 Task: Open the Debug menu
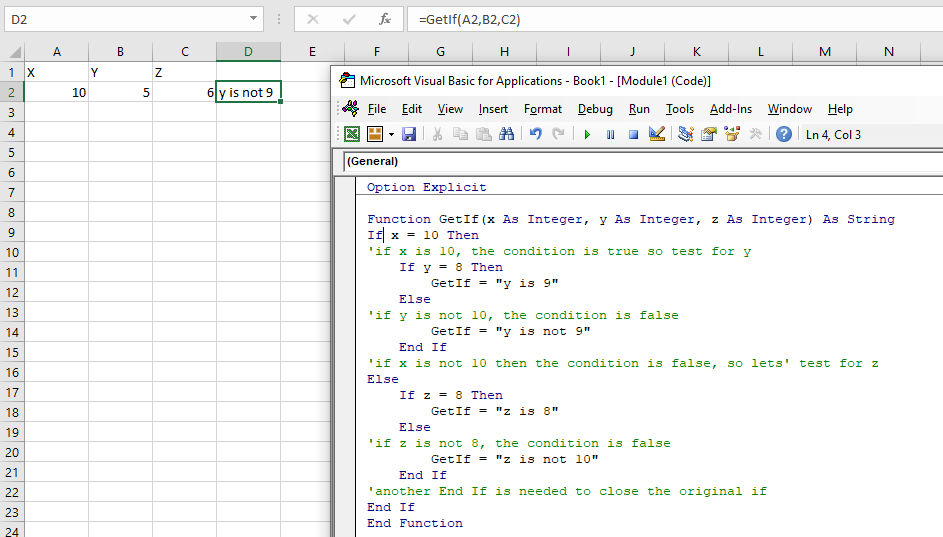point(595,109)
